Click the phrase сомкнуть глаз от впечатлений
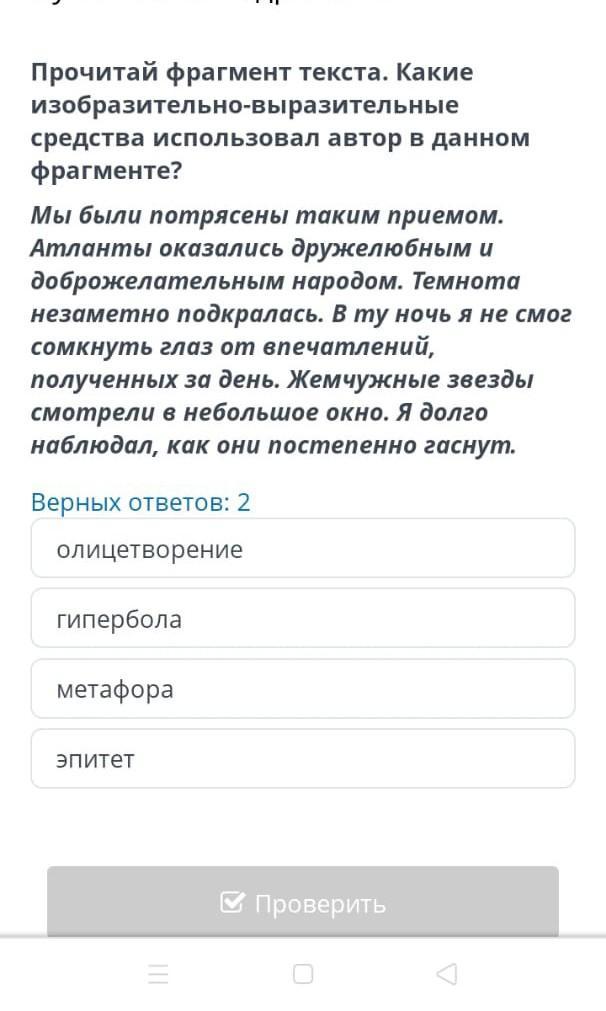Viewport: 606px width, 1011px height. point(233,347)
